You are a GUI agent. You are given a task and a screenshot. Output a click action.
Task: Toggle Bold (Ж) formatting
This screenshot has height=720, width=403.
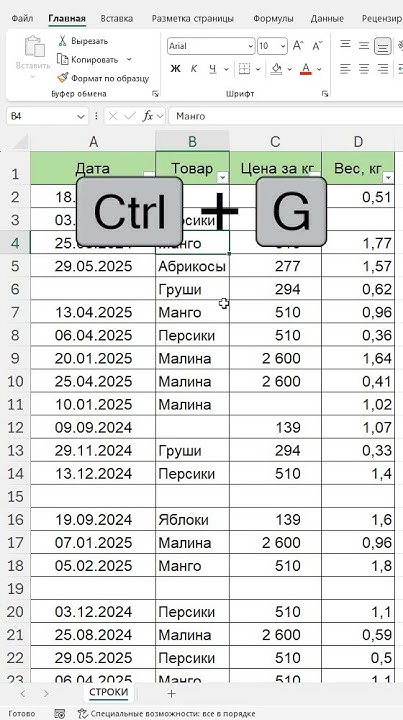pyautogui.click(x=175, y=69)
